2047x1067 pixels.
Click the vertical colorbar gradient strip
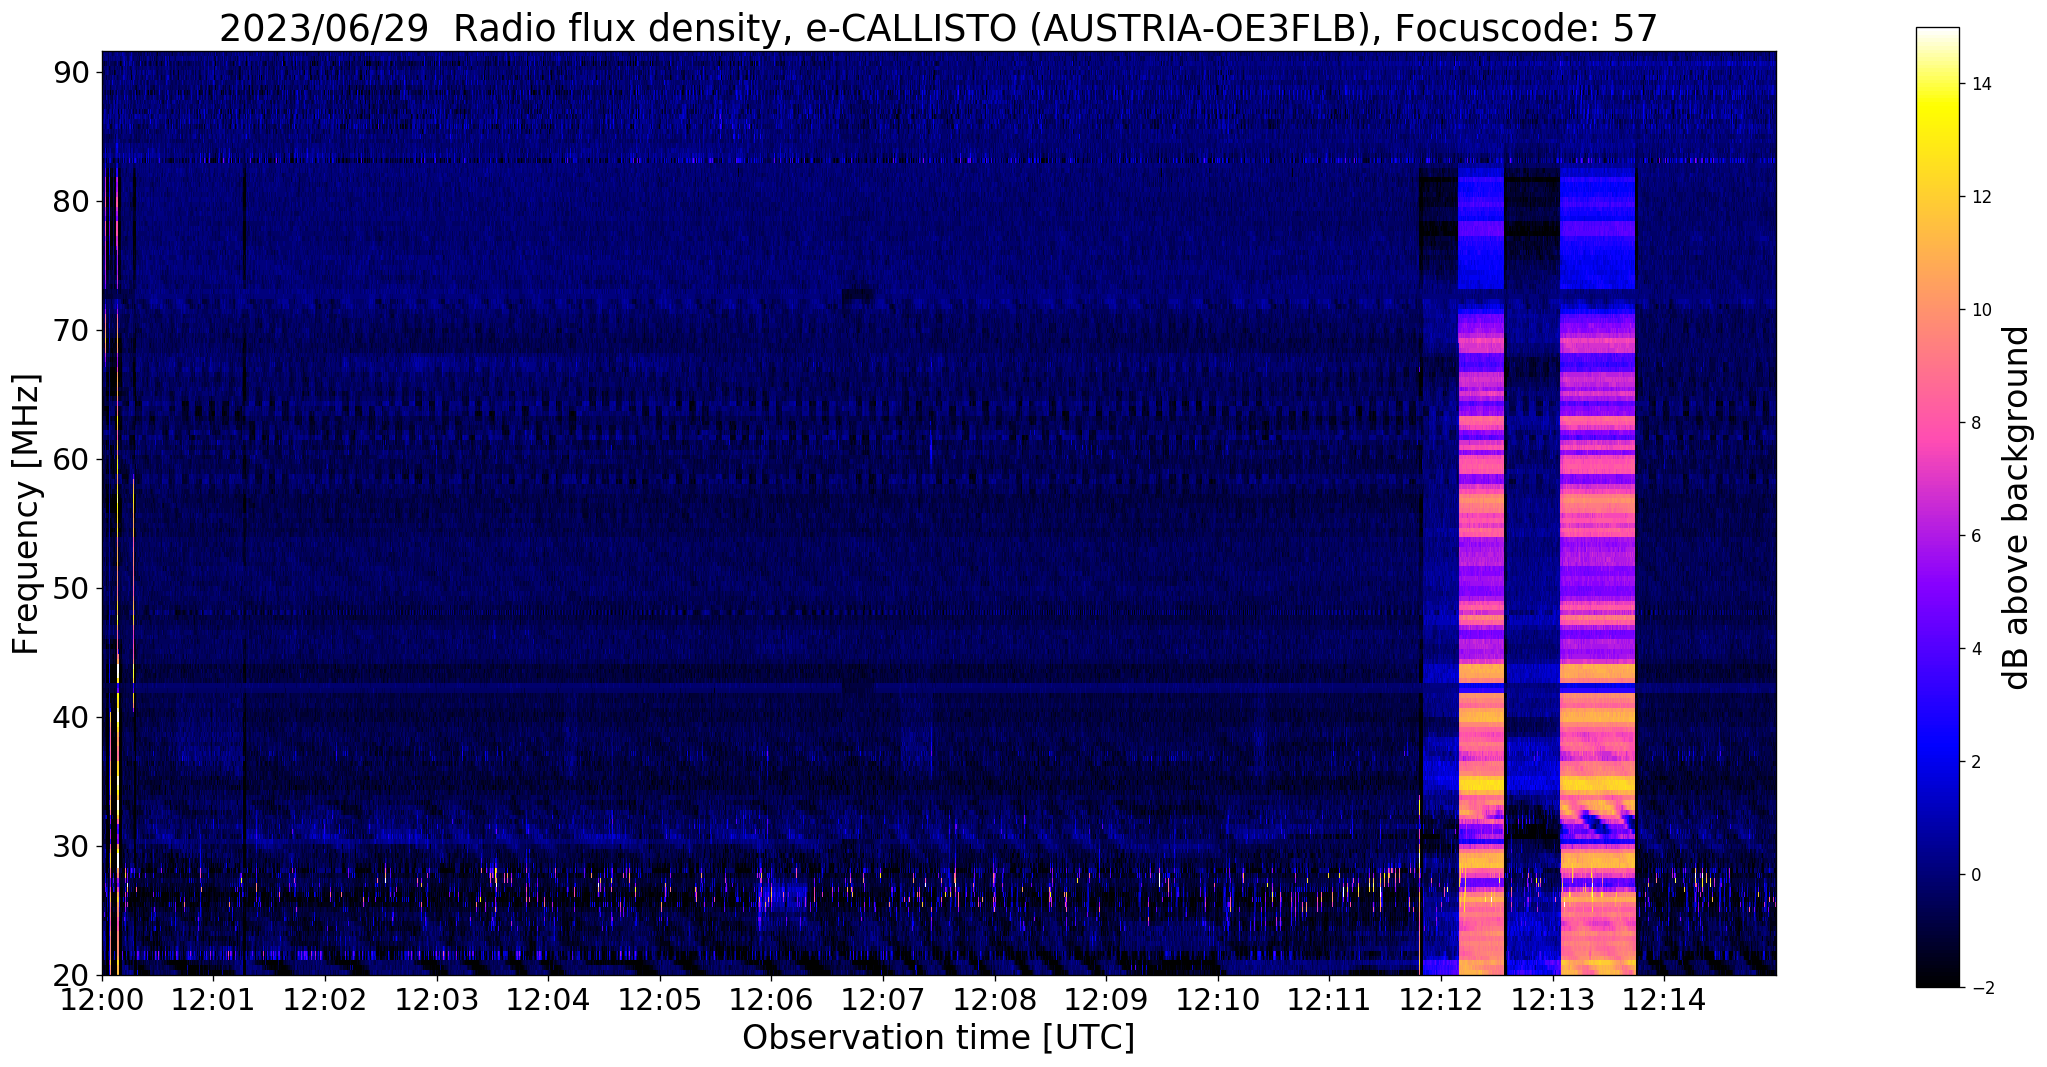click(x=1938, y=508)
